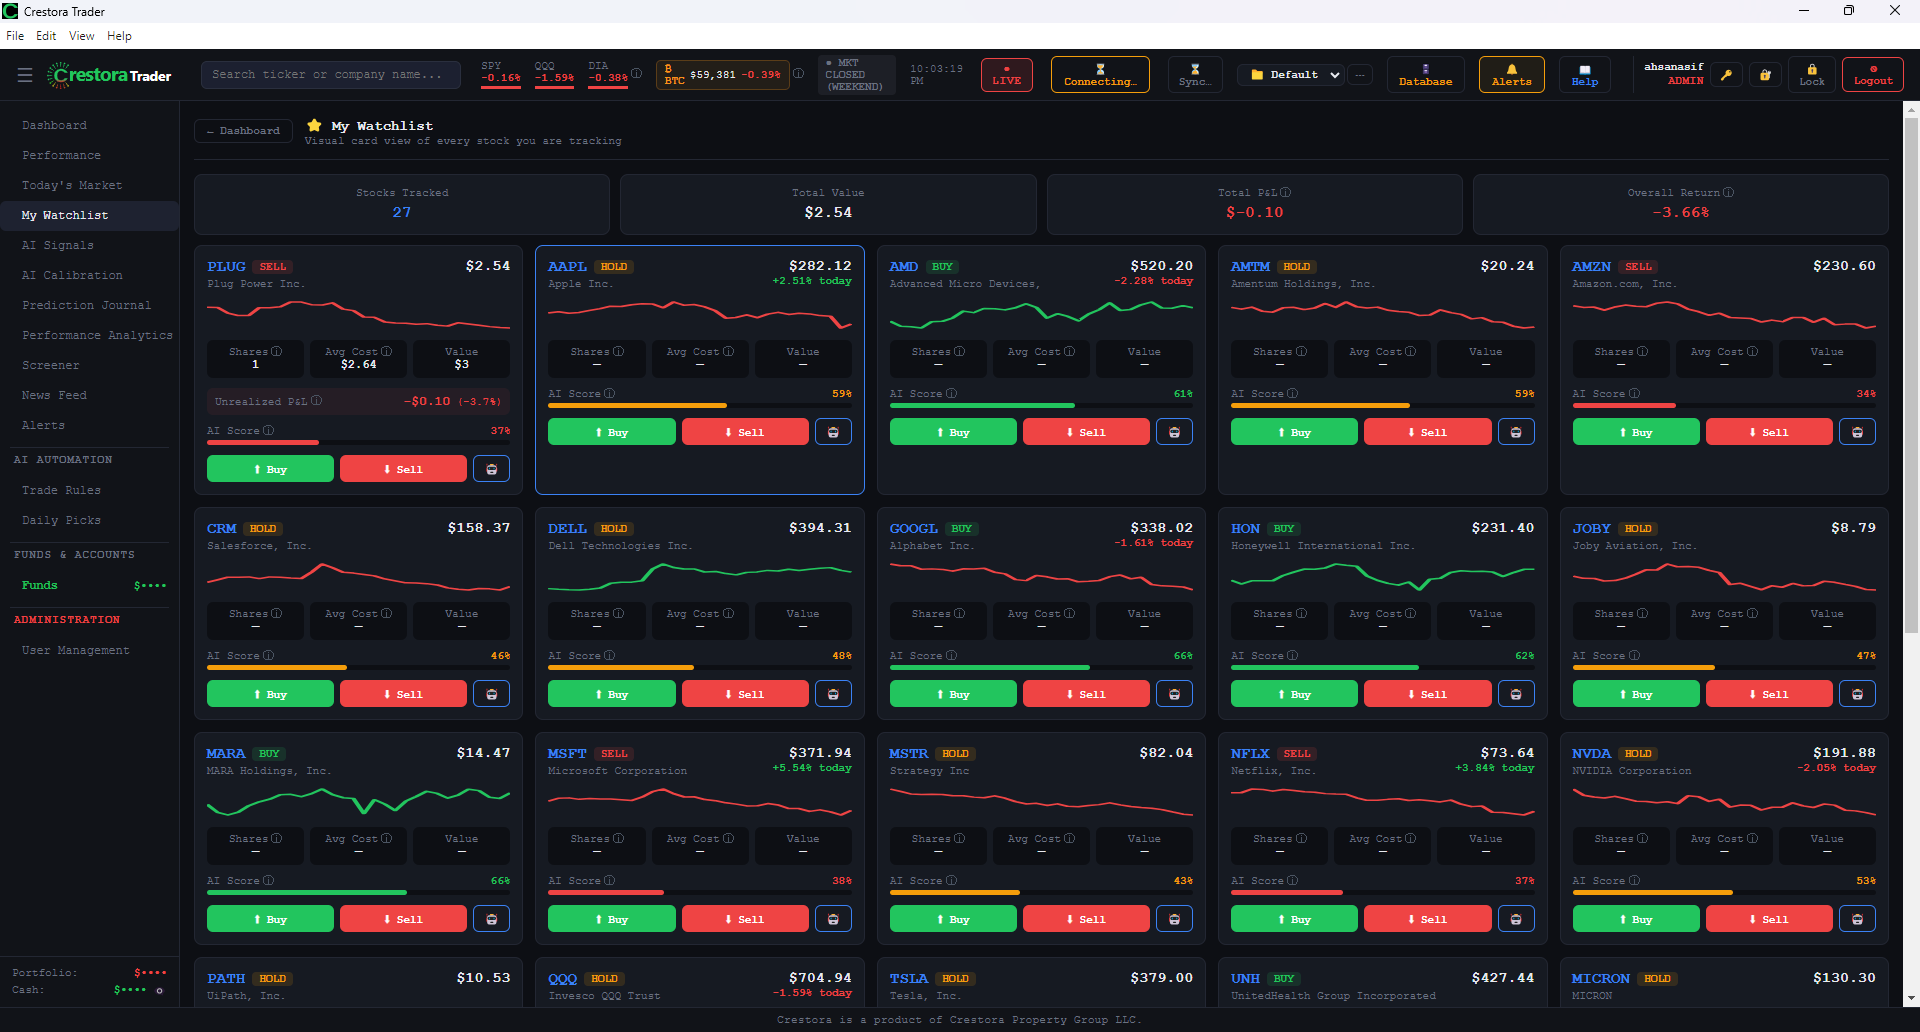1920x1032 pixels.
Task: Open Daily Picks in the sidebar
Action: [x=62, y=521]
